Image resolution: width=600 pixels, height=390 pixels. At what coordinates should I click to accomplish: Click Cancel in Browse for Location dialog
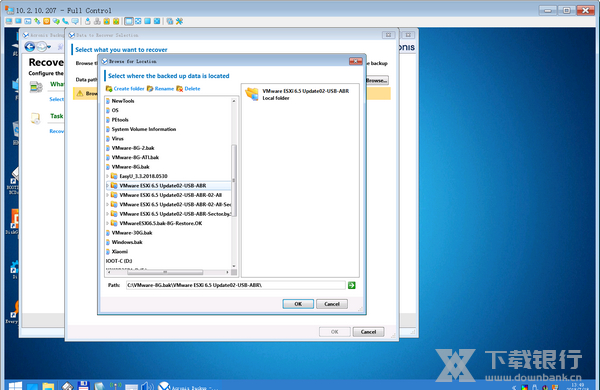(x=332, y=304)
